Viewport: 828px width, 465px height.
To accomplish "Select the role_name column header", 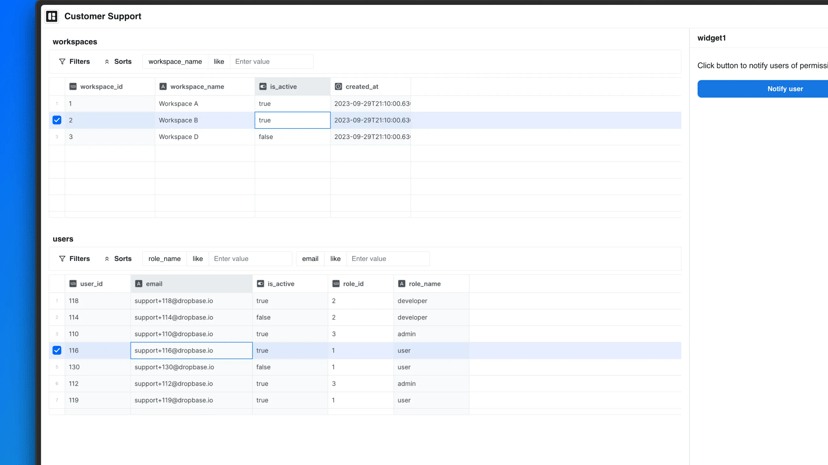I will (431, 284).
